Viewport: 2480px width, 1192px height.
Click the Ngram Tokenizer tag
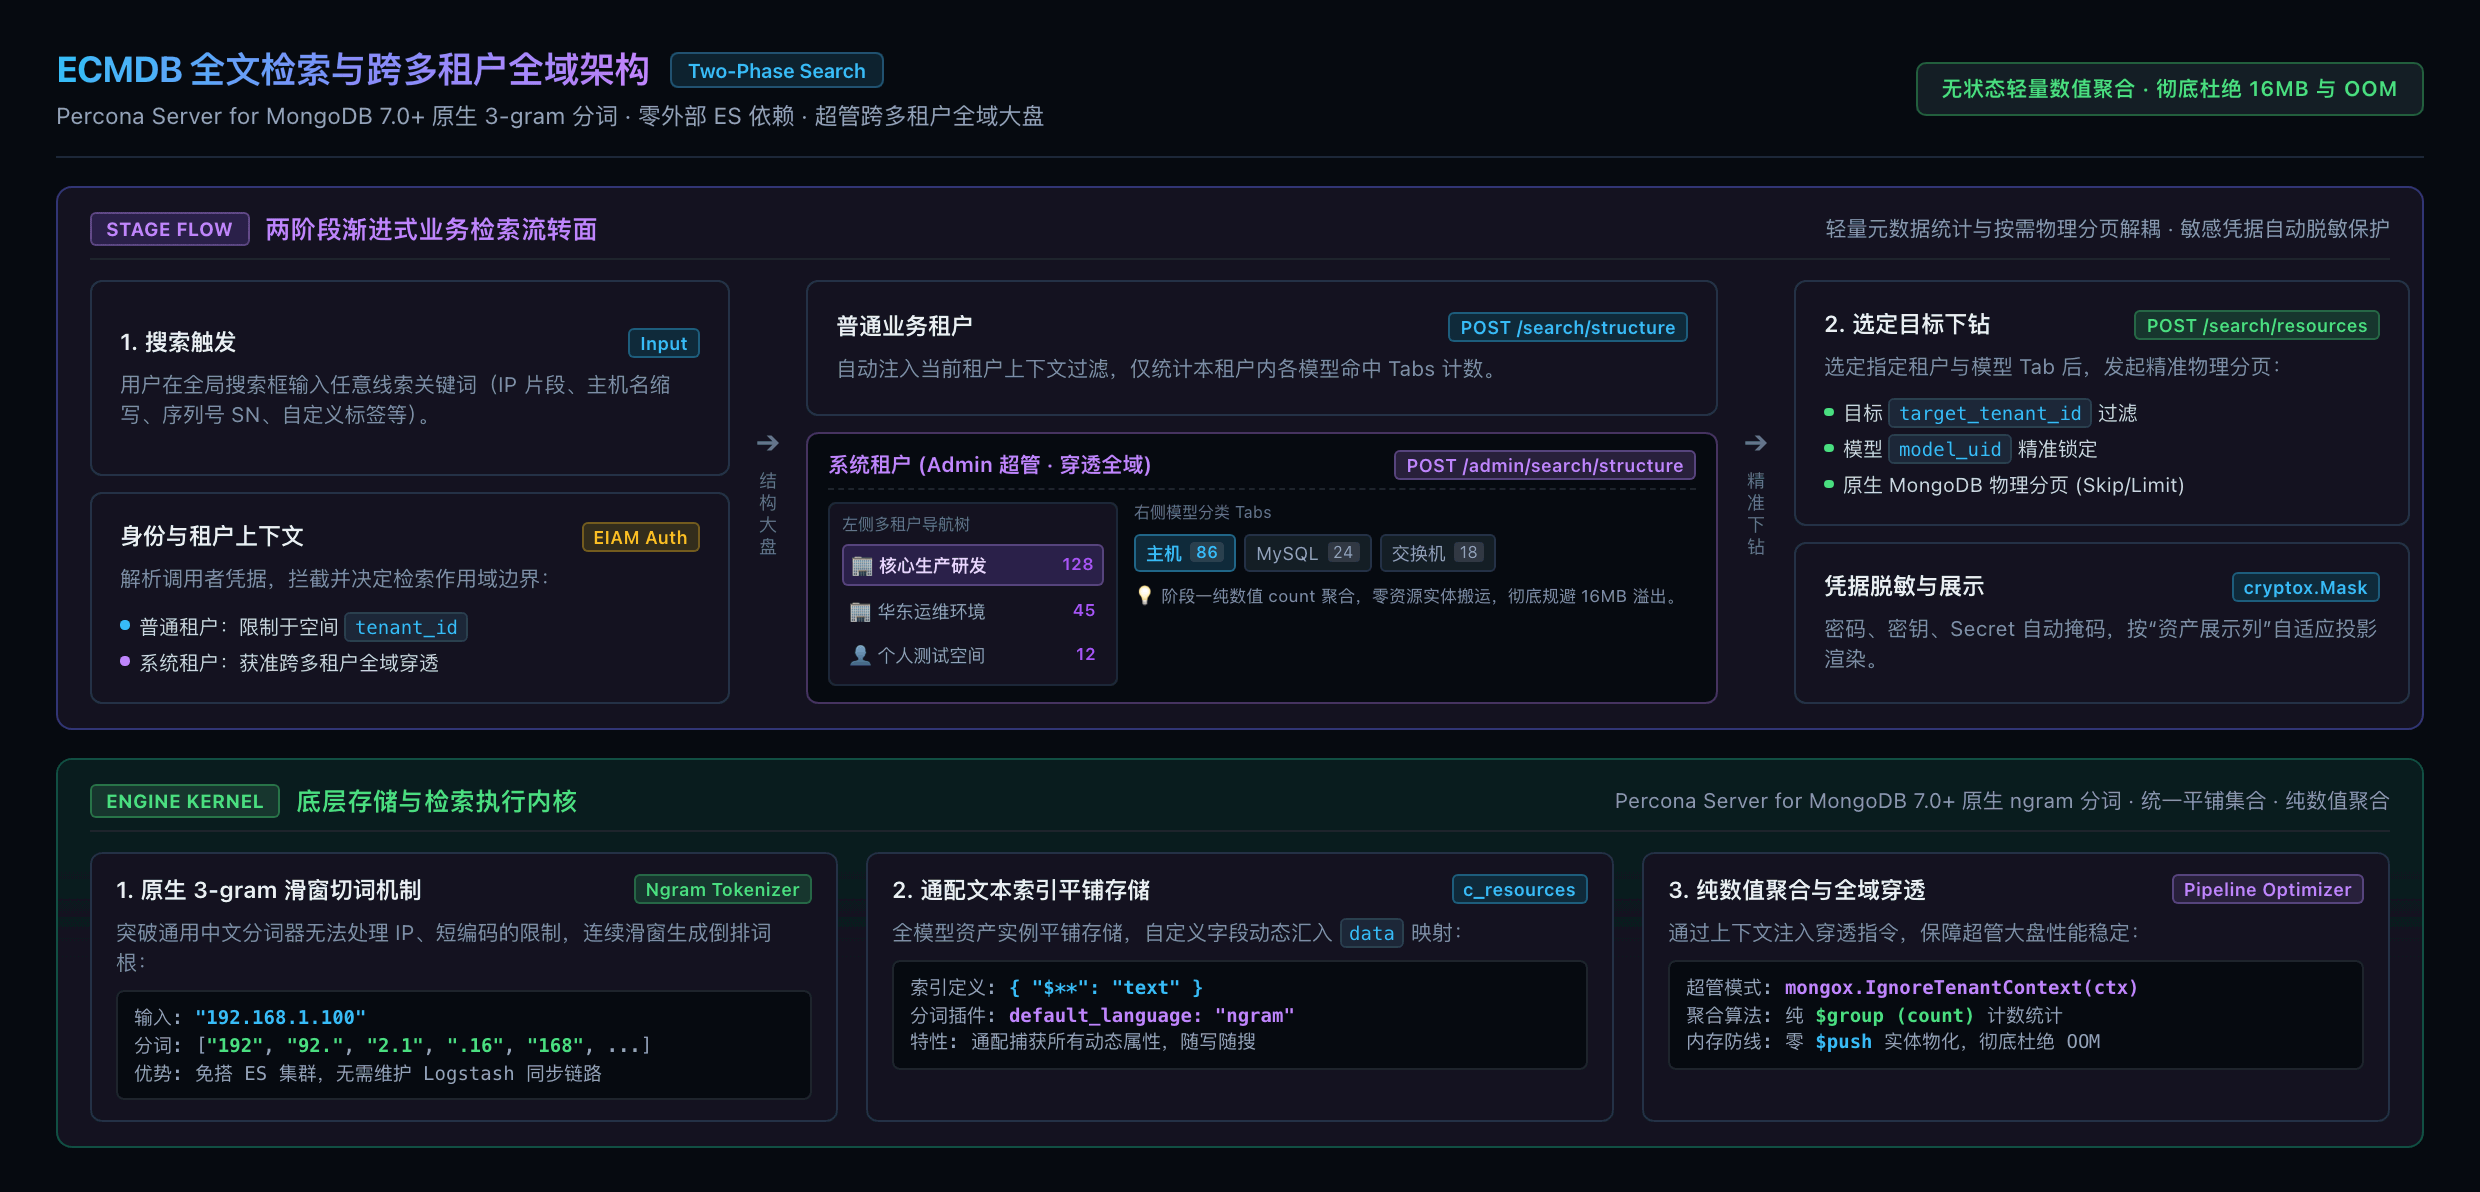coord(722,889)
